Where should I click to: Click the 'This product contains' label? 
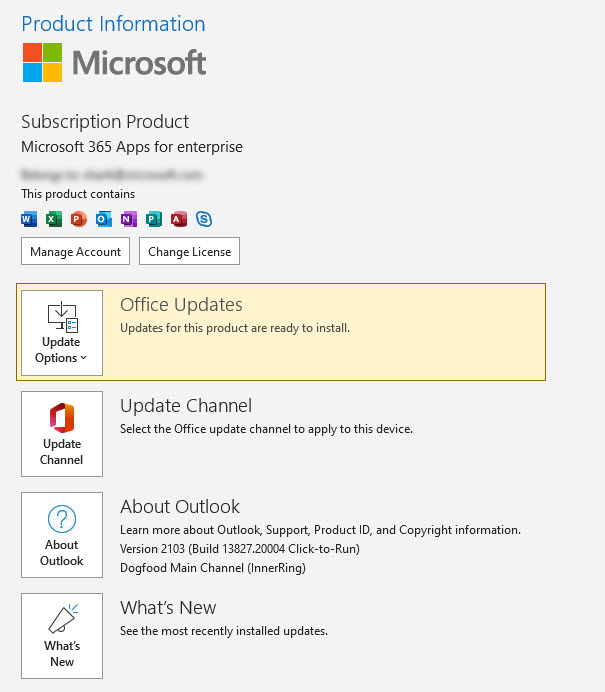point(78,194)
